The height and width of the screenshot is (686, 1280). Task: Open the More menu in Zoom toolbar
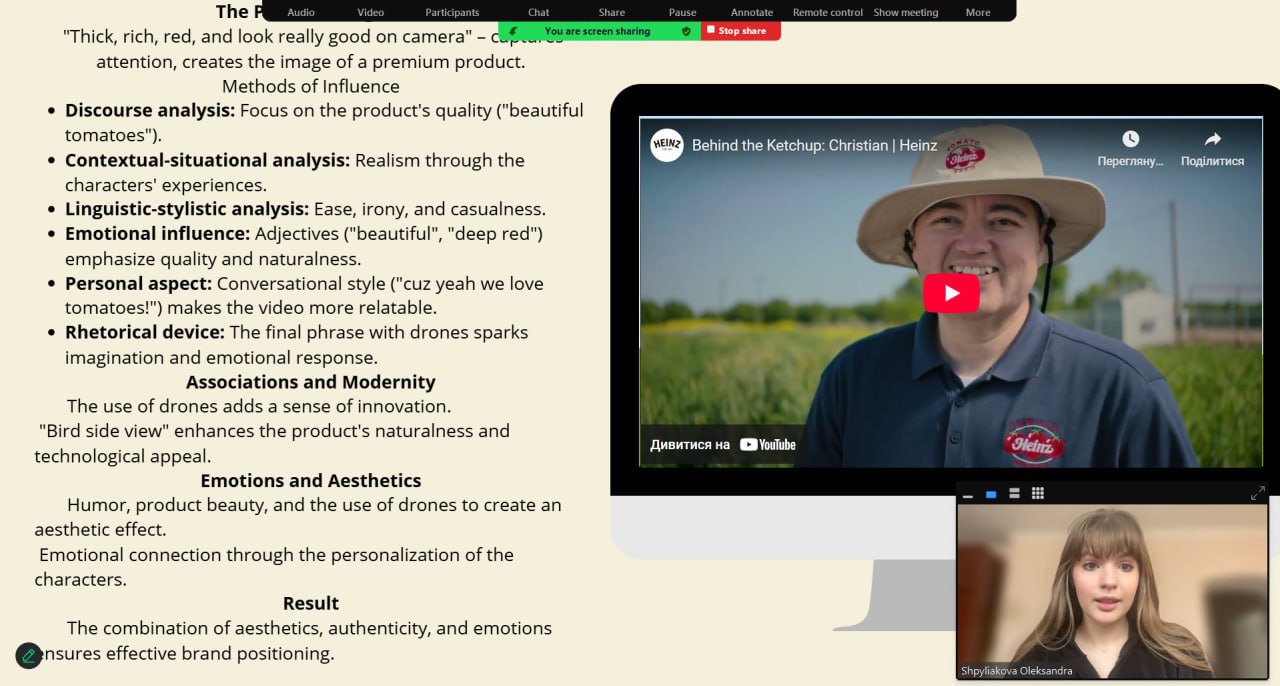pos(977,12)
